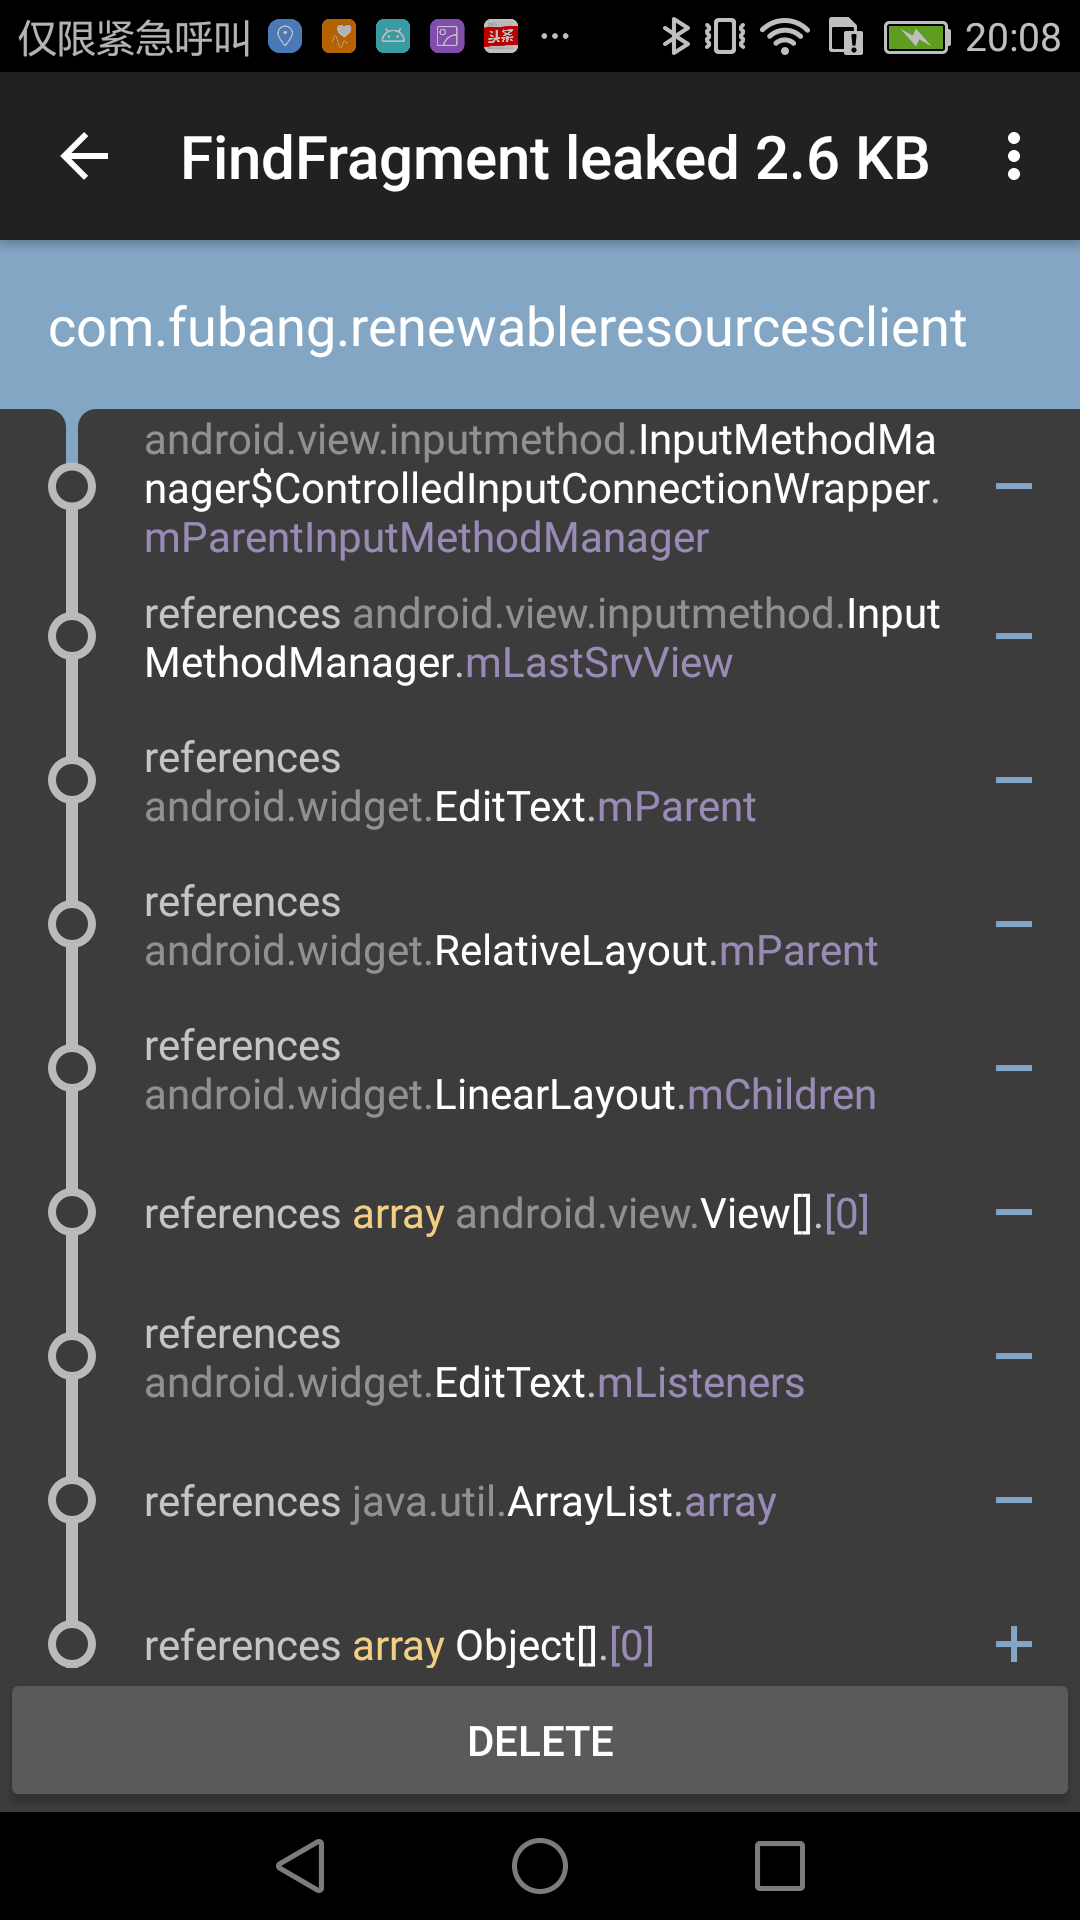Collapse the LinearLayout.mChildren reference row
1080x1920 pixels.
(x=1016, y=1068)
